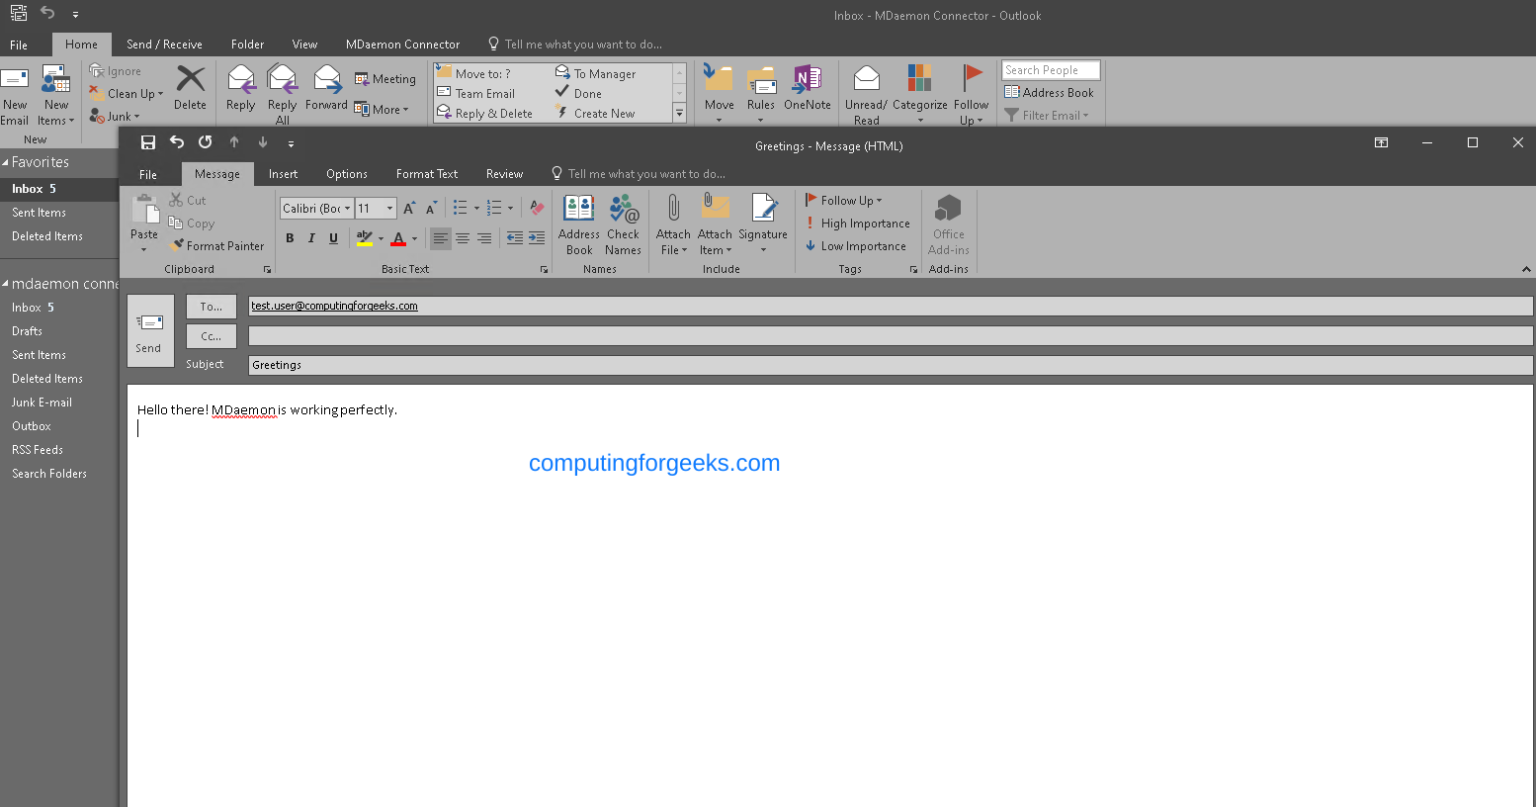This screenshot has width=1536, height=807.
Task: Click the To... button to choose recipients
Action: pyautogui.click(x=210, y=306)
